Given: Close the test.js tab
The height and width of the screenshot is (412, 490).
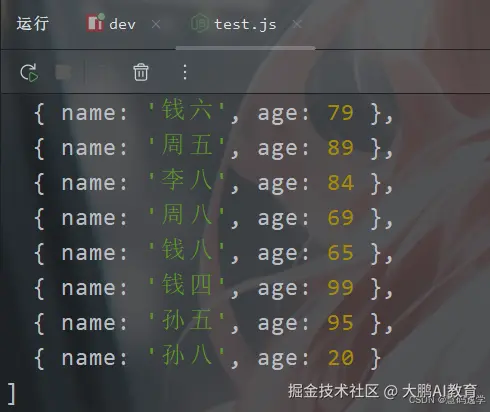Looking at the screenshot, I should tap(297, 24).
